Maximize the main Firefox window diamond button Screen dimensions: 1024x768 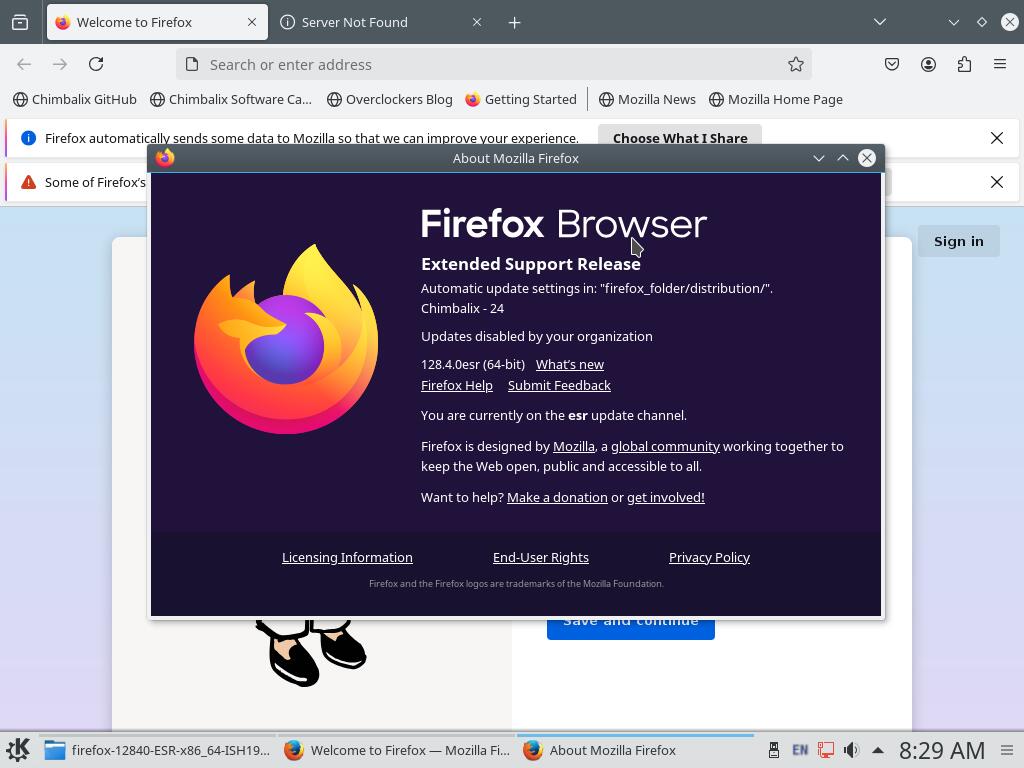982,22
